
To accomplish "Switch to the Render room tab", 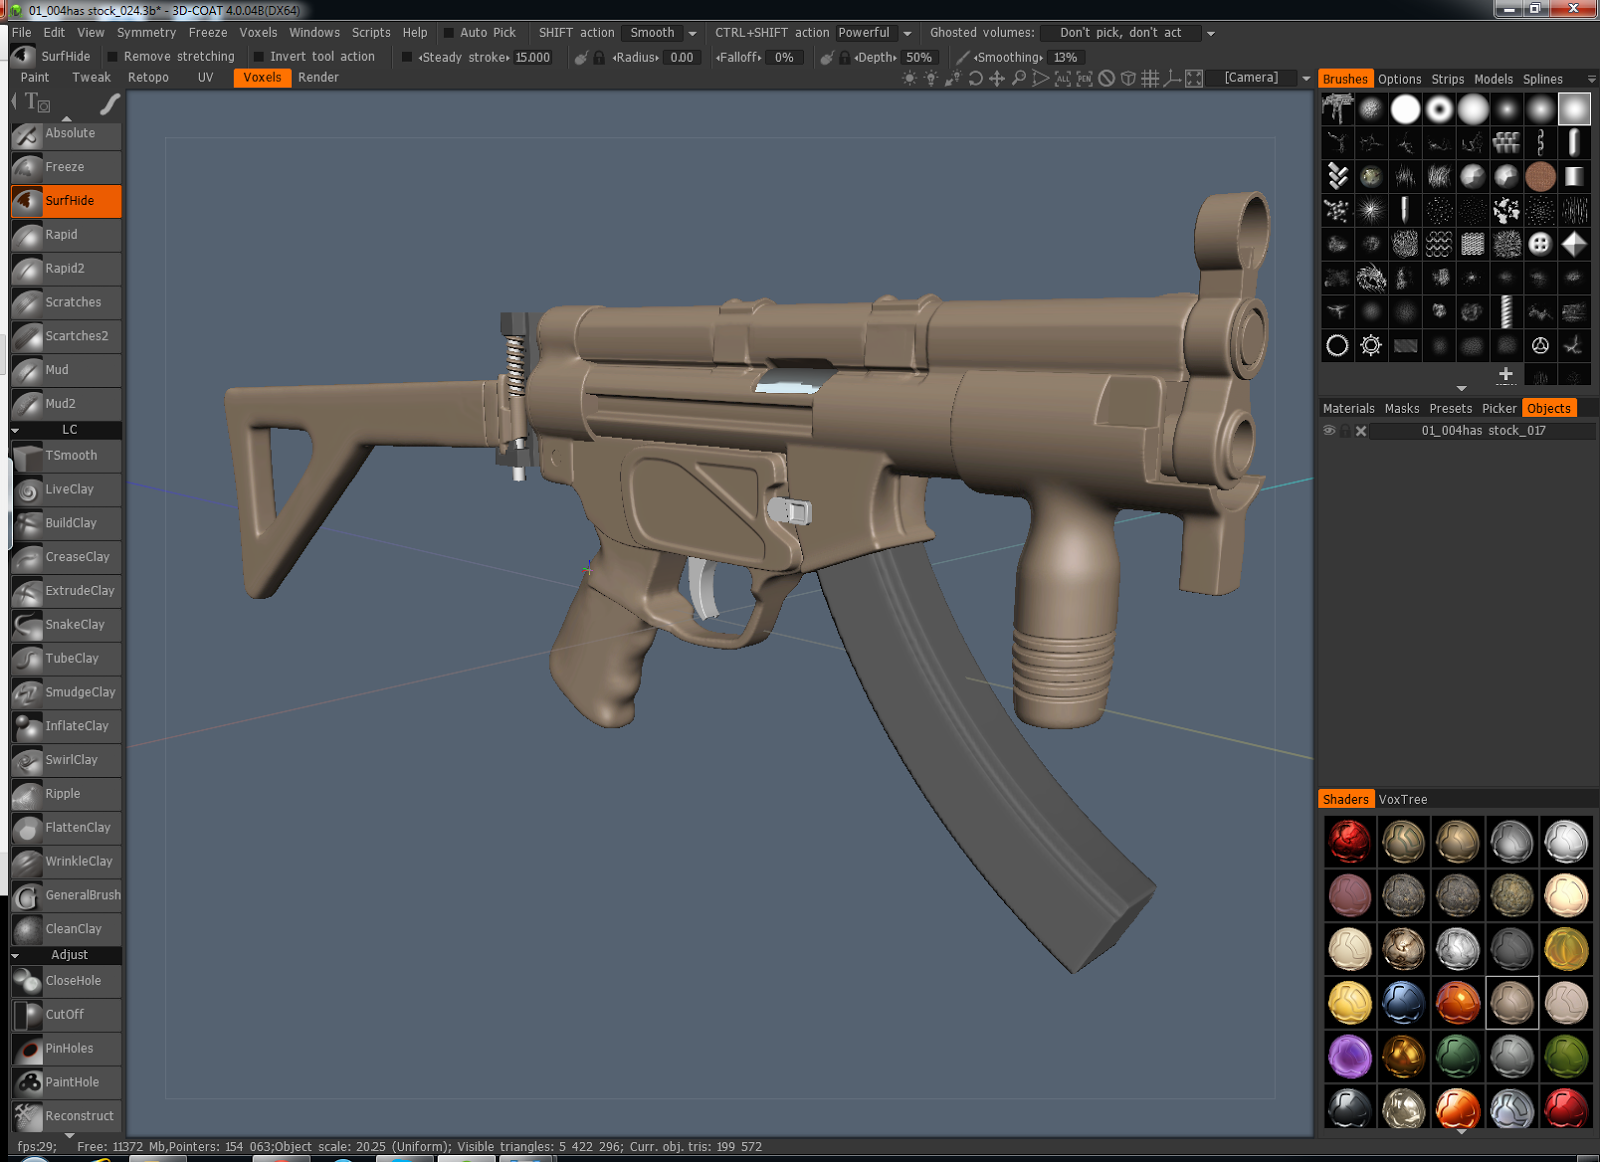I will coord(318,78).
